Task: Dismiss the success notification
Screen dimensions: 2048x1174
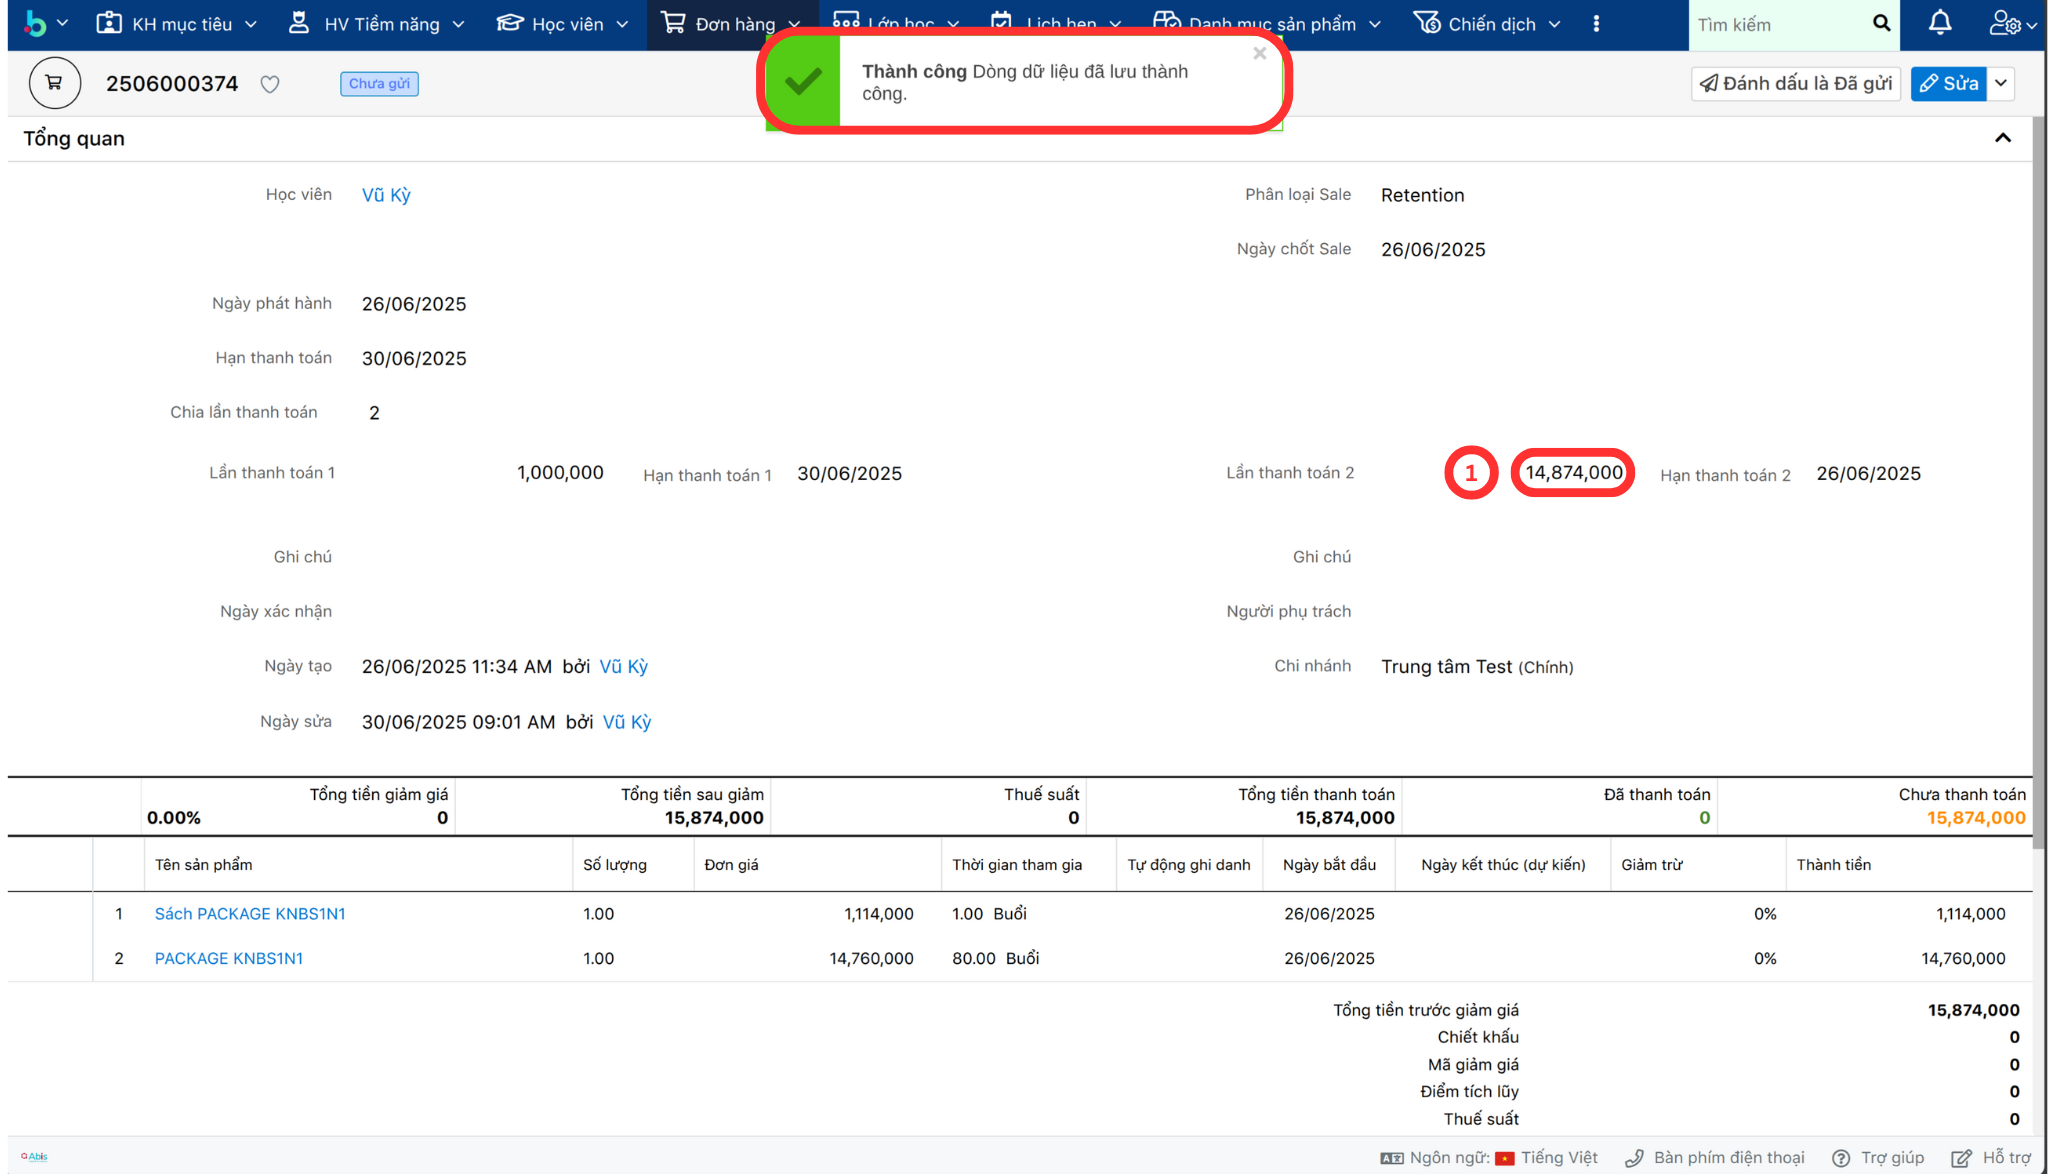Action: (x=1259, y=53)
